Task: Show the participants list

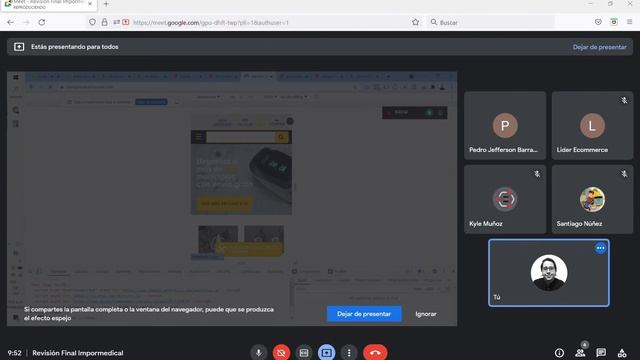Action: coord(580,353)
